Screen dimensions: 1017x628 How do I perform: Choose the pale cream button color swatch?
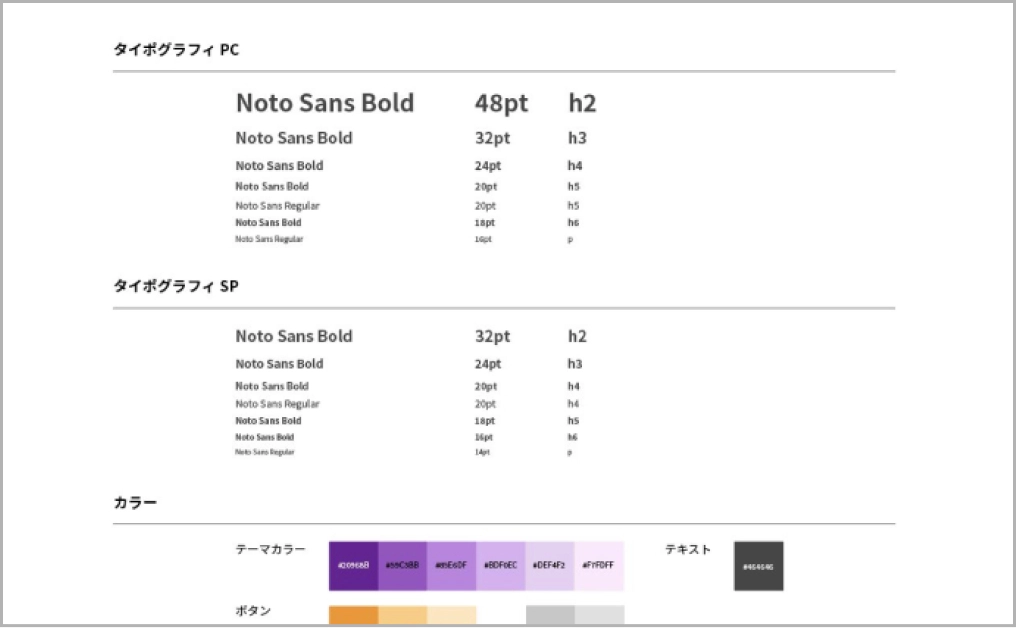tap(452, 615)
